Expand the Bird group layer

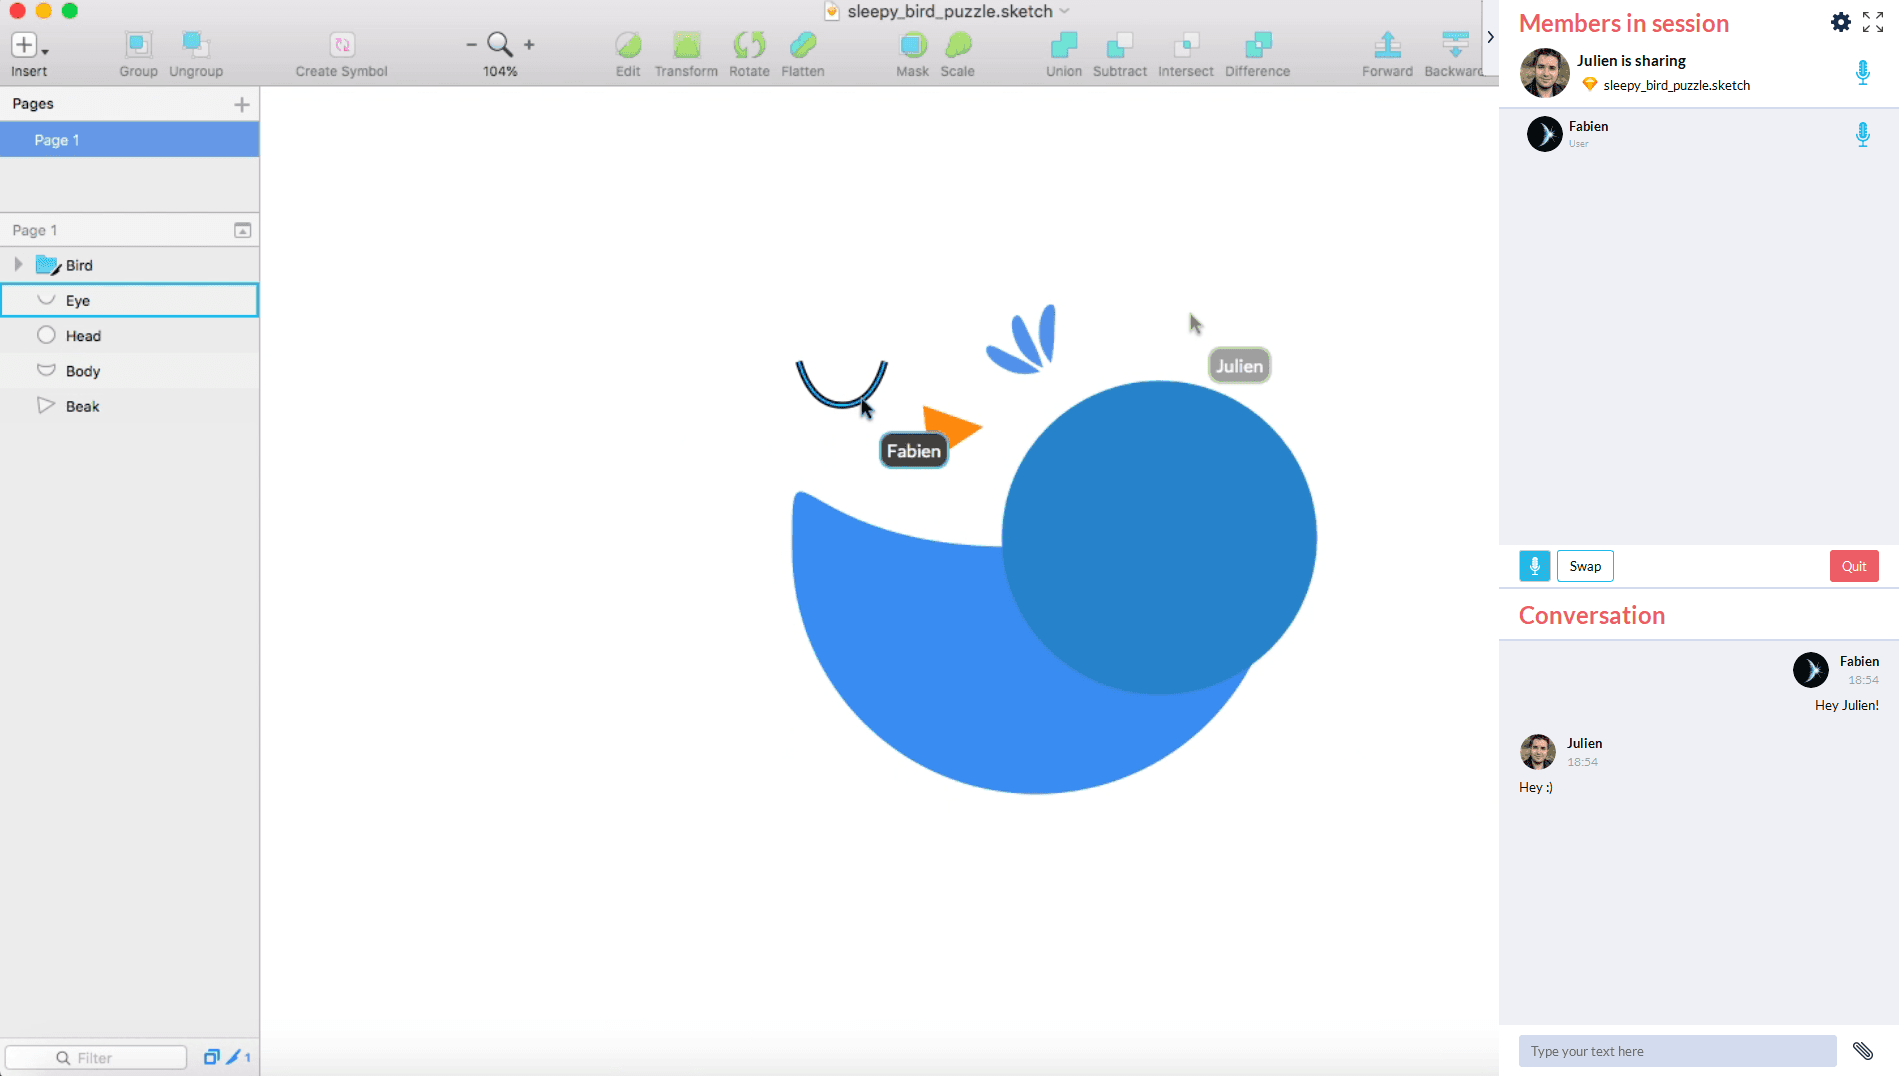click(x=18, y=265)
